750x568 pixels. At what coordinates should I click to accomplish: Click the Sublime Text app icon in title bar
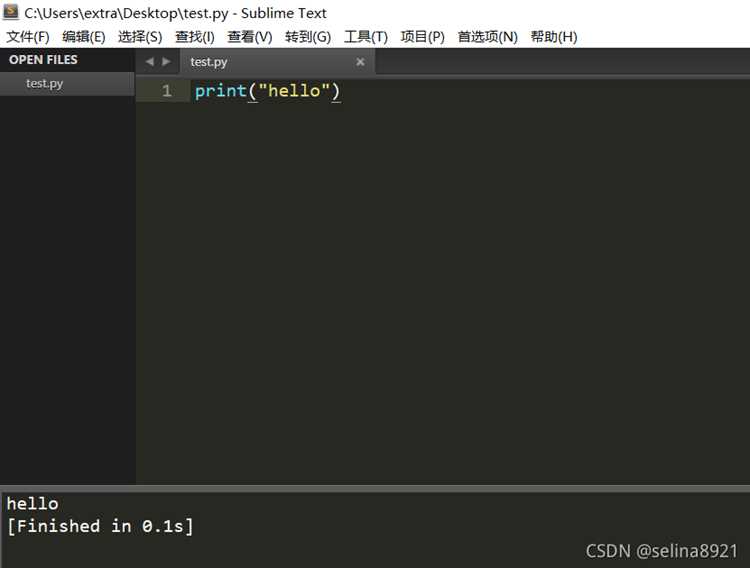tap(11, 11)
